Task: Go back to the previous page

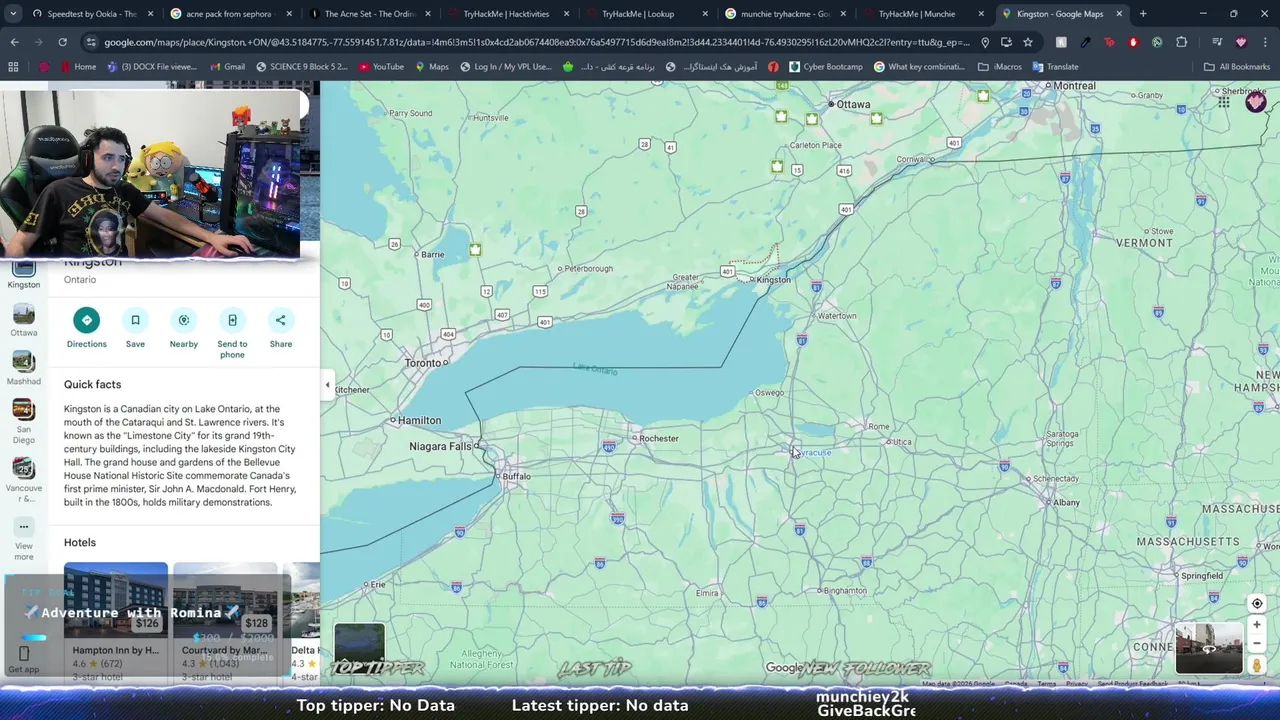Action: (x=14, y=42)
